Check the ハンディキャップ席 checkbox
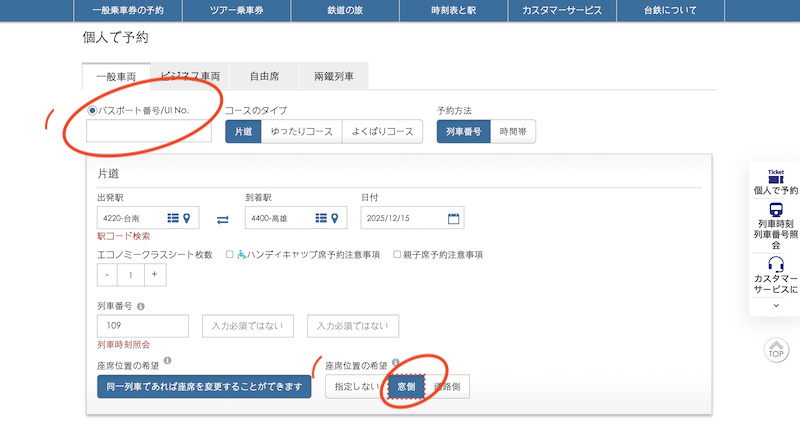Screen dimensions: 800x429 click(x=230, y=255)
